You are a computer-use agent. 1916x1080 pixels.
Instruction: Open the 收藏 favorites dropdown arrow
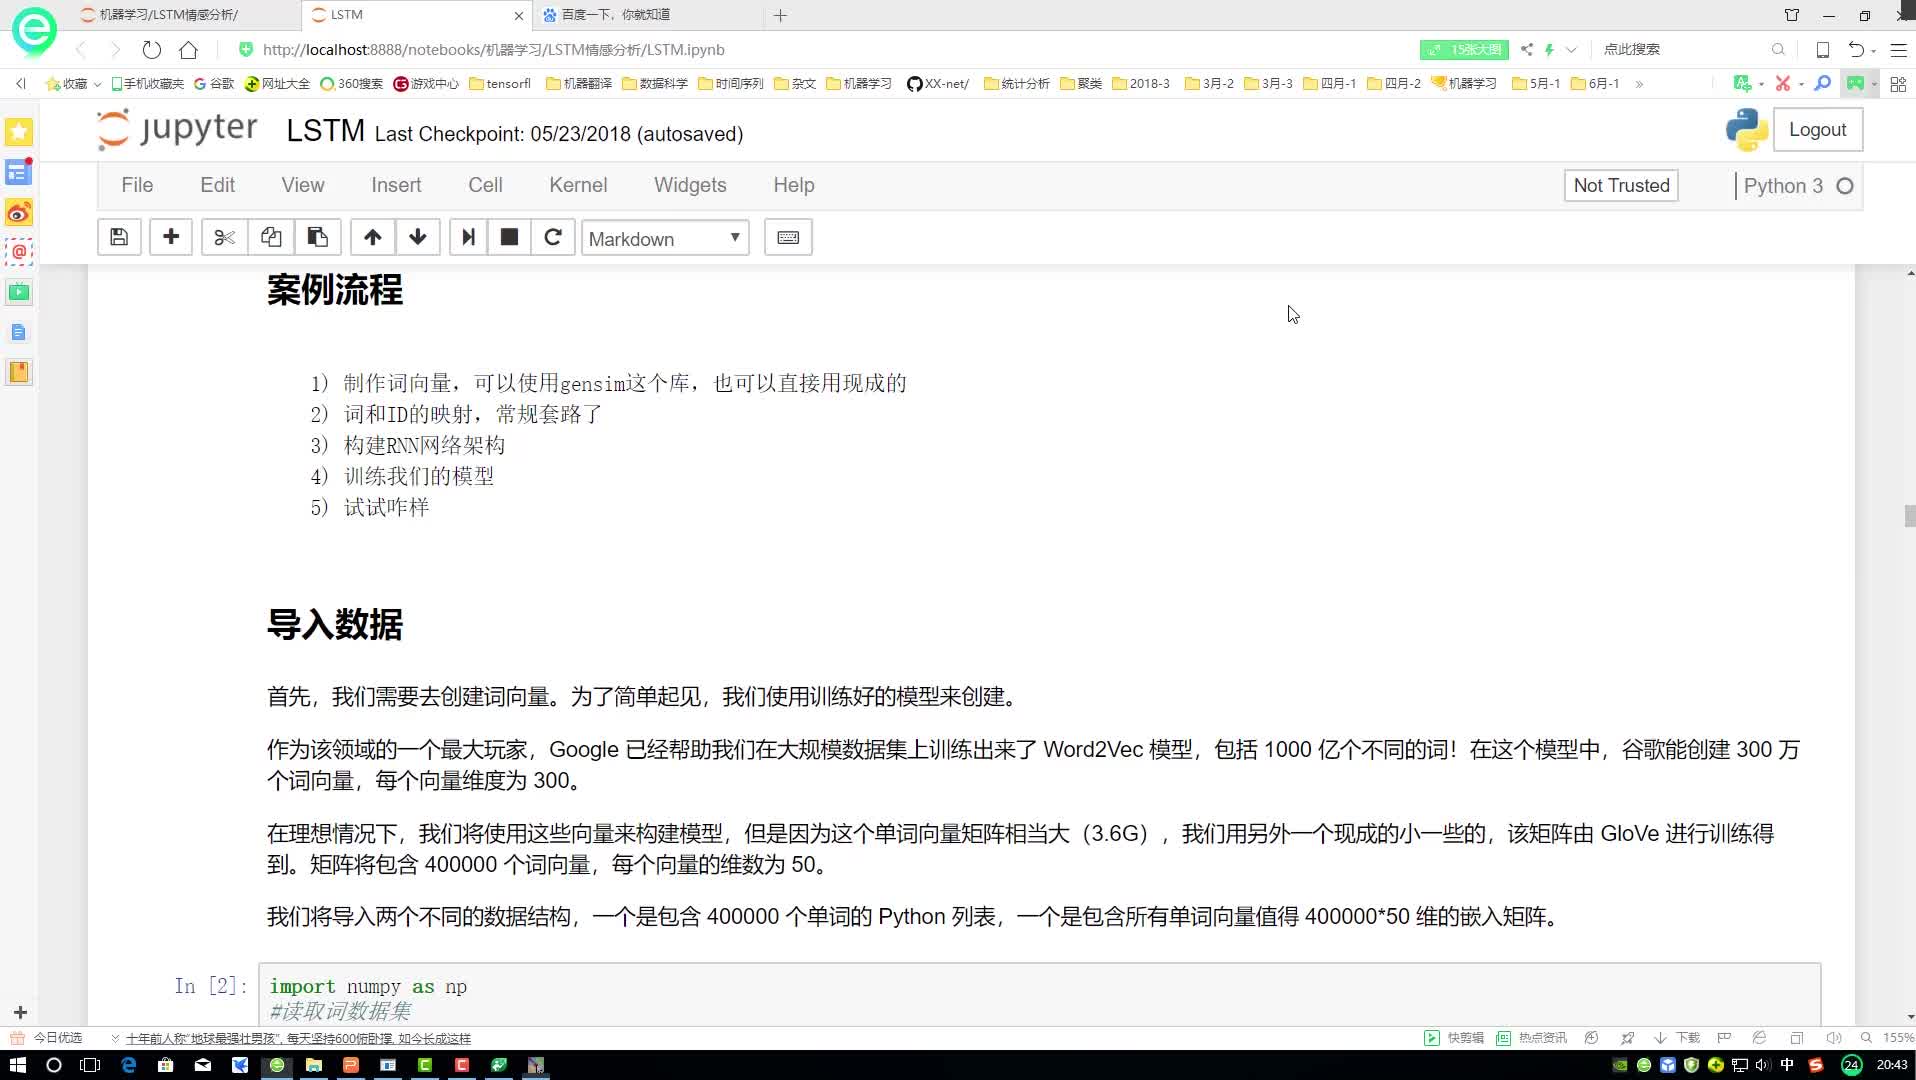[97, 84]
